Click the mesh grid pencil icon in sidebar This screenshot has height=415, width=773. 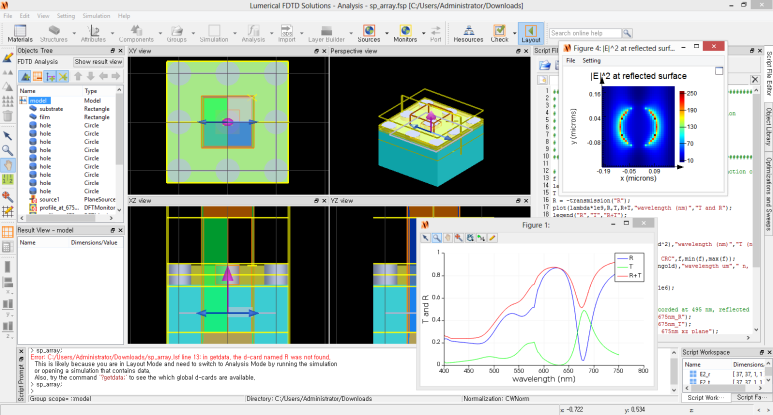(7, 211)
